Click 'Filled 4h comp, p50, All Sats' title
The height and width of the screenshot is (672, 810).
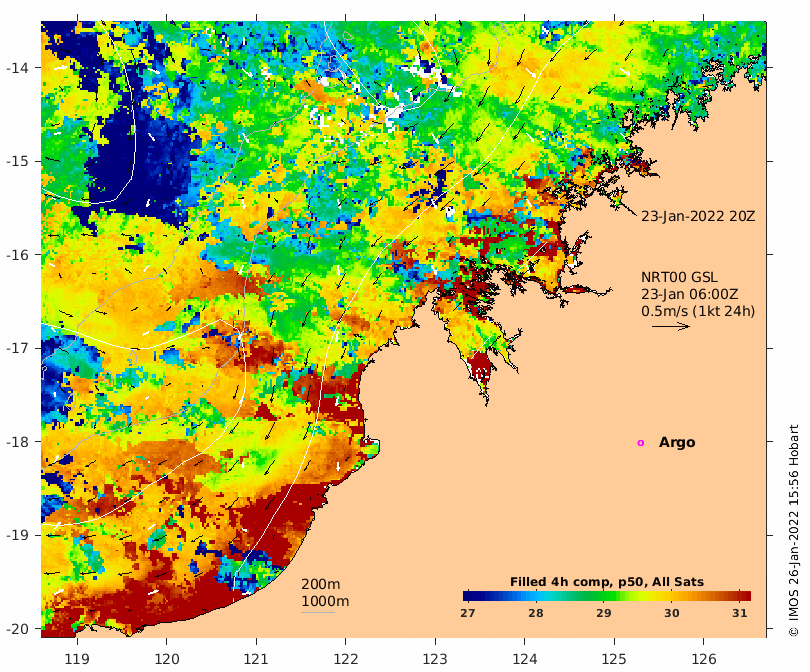606,582
